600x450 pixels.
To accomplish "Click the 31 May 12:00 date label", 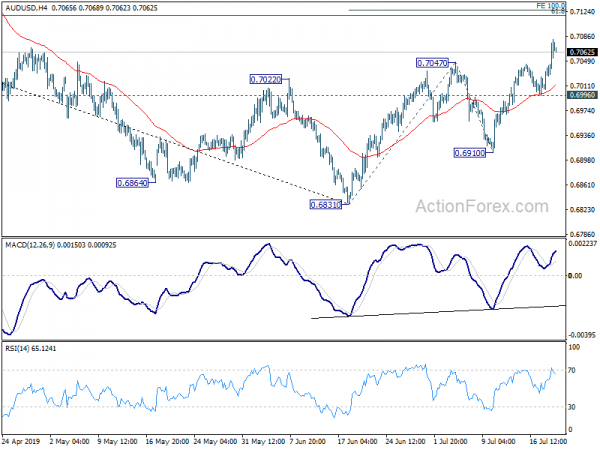I will click(x=263, y=442).
